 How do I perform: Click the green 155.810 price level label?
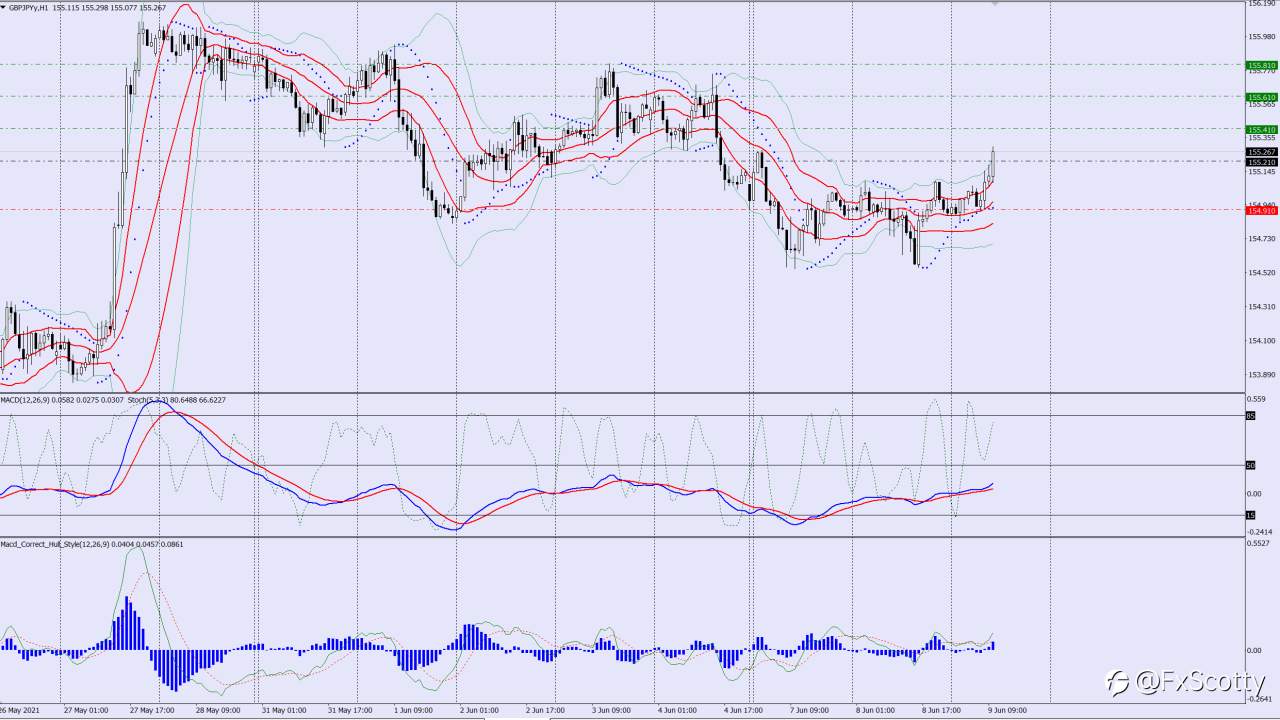(1262, 65)
